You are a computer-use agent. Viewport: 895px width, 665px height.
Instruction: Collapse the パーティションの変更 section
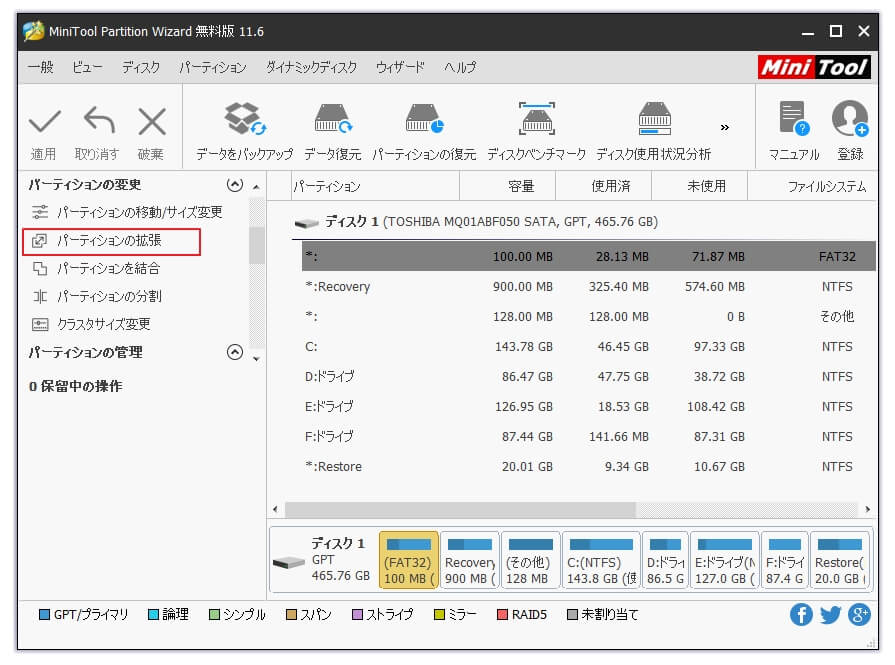click(x=235, y=185)
